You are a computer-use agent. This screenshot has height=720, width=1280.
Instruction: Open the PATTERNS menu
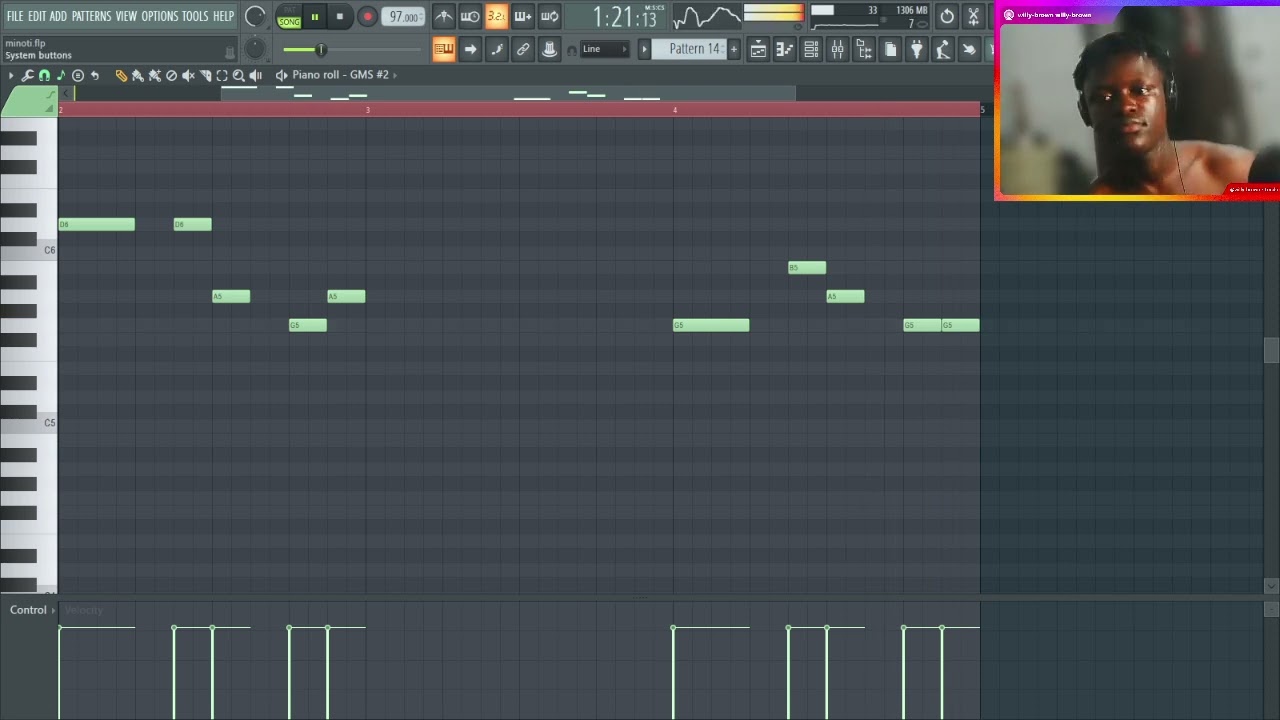pos(91,16)
